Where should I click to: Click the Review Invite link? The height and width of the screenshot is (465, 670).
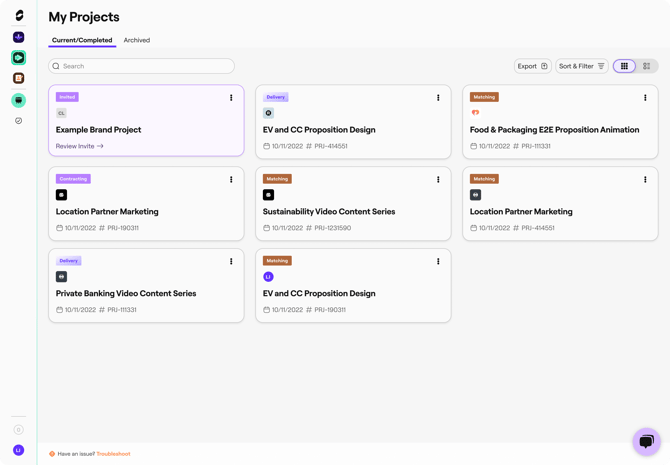pyautogui.click(x=79, y=146)
